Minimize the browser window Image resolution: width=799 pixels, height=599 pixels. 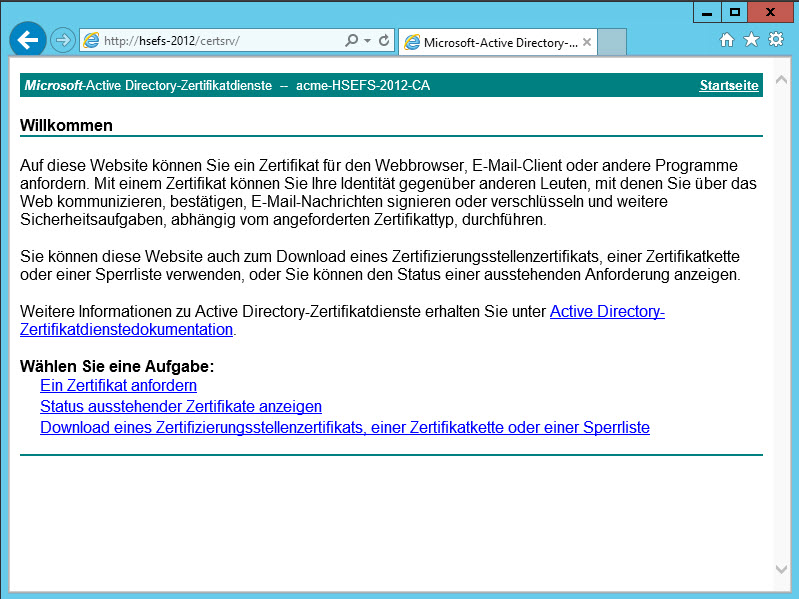(707, 12)
